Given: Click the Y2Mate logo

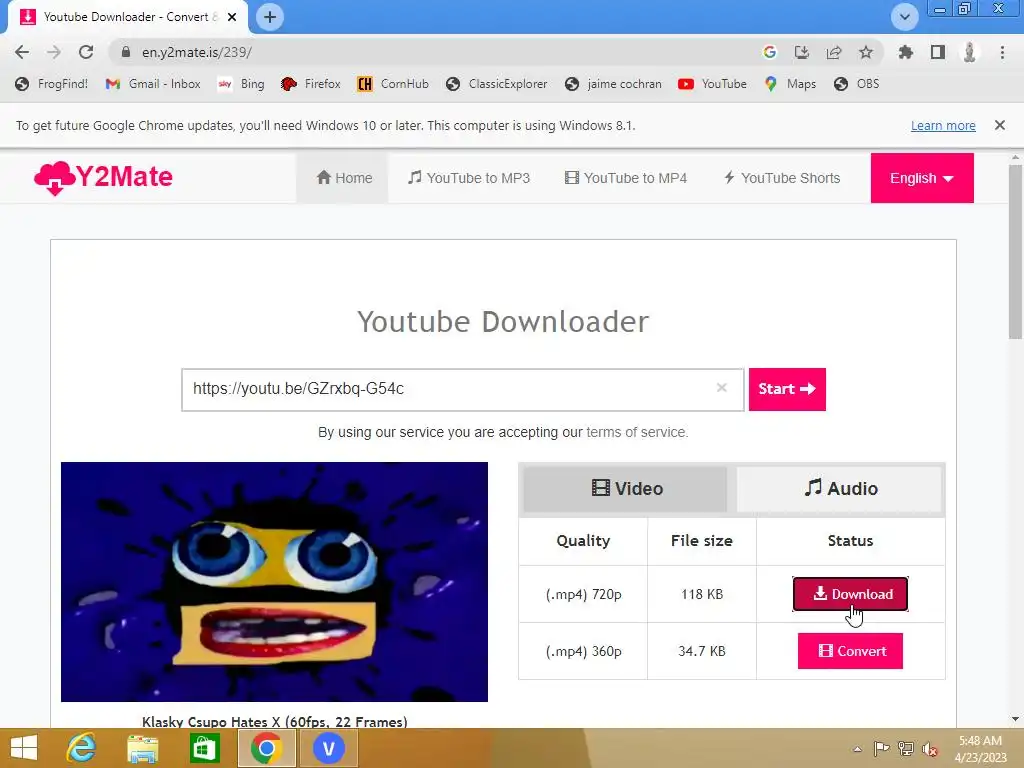Looking at the screenshot, I should 103,178.
